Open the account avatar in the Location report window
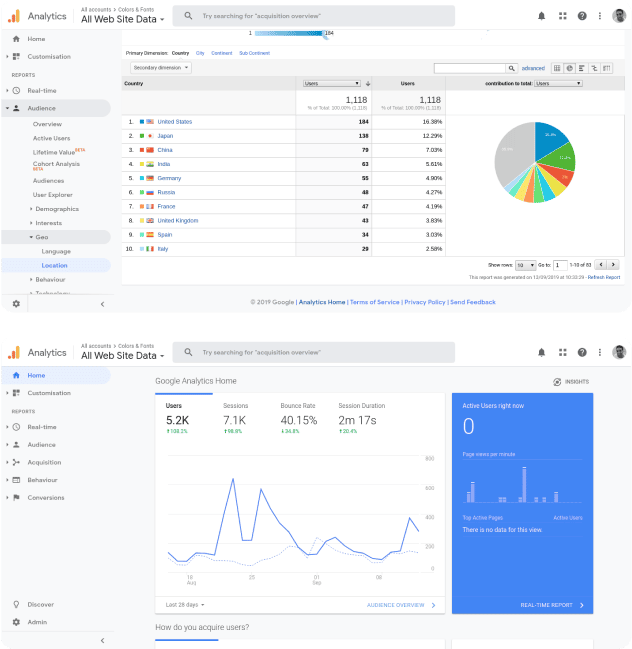632x649 pixels. pyautogui.click(x=619, y=16)
